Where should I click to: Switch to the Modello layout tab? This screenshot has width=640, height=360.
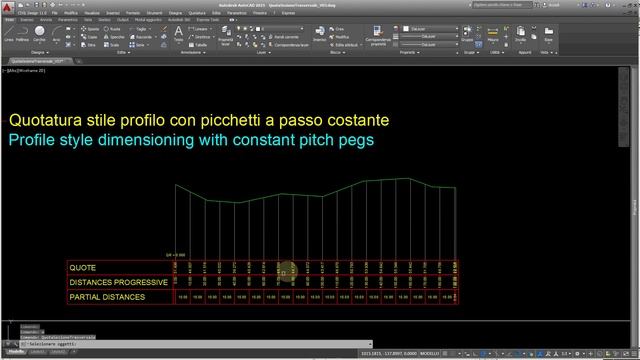pyautogui.click(x=16, y=352)
